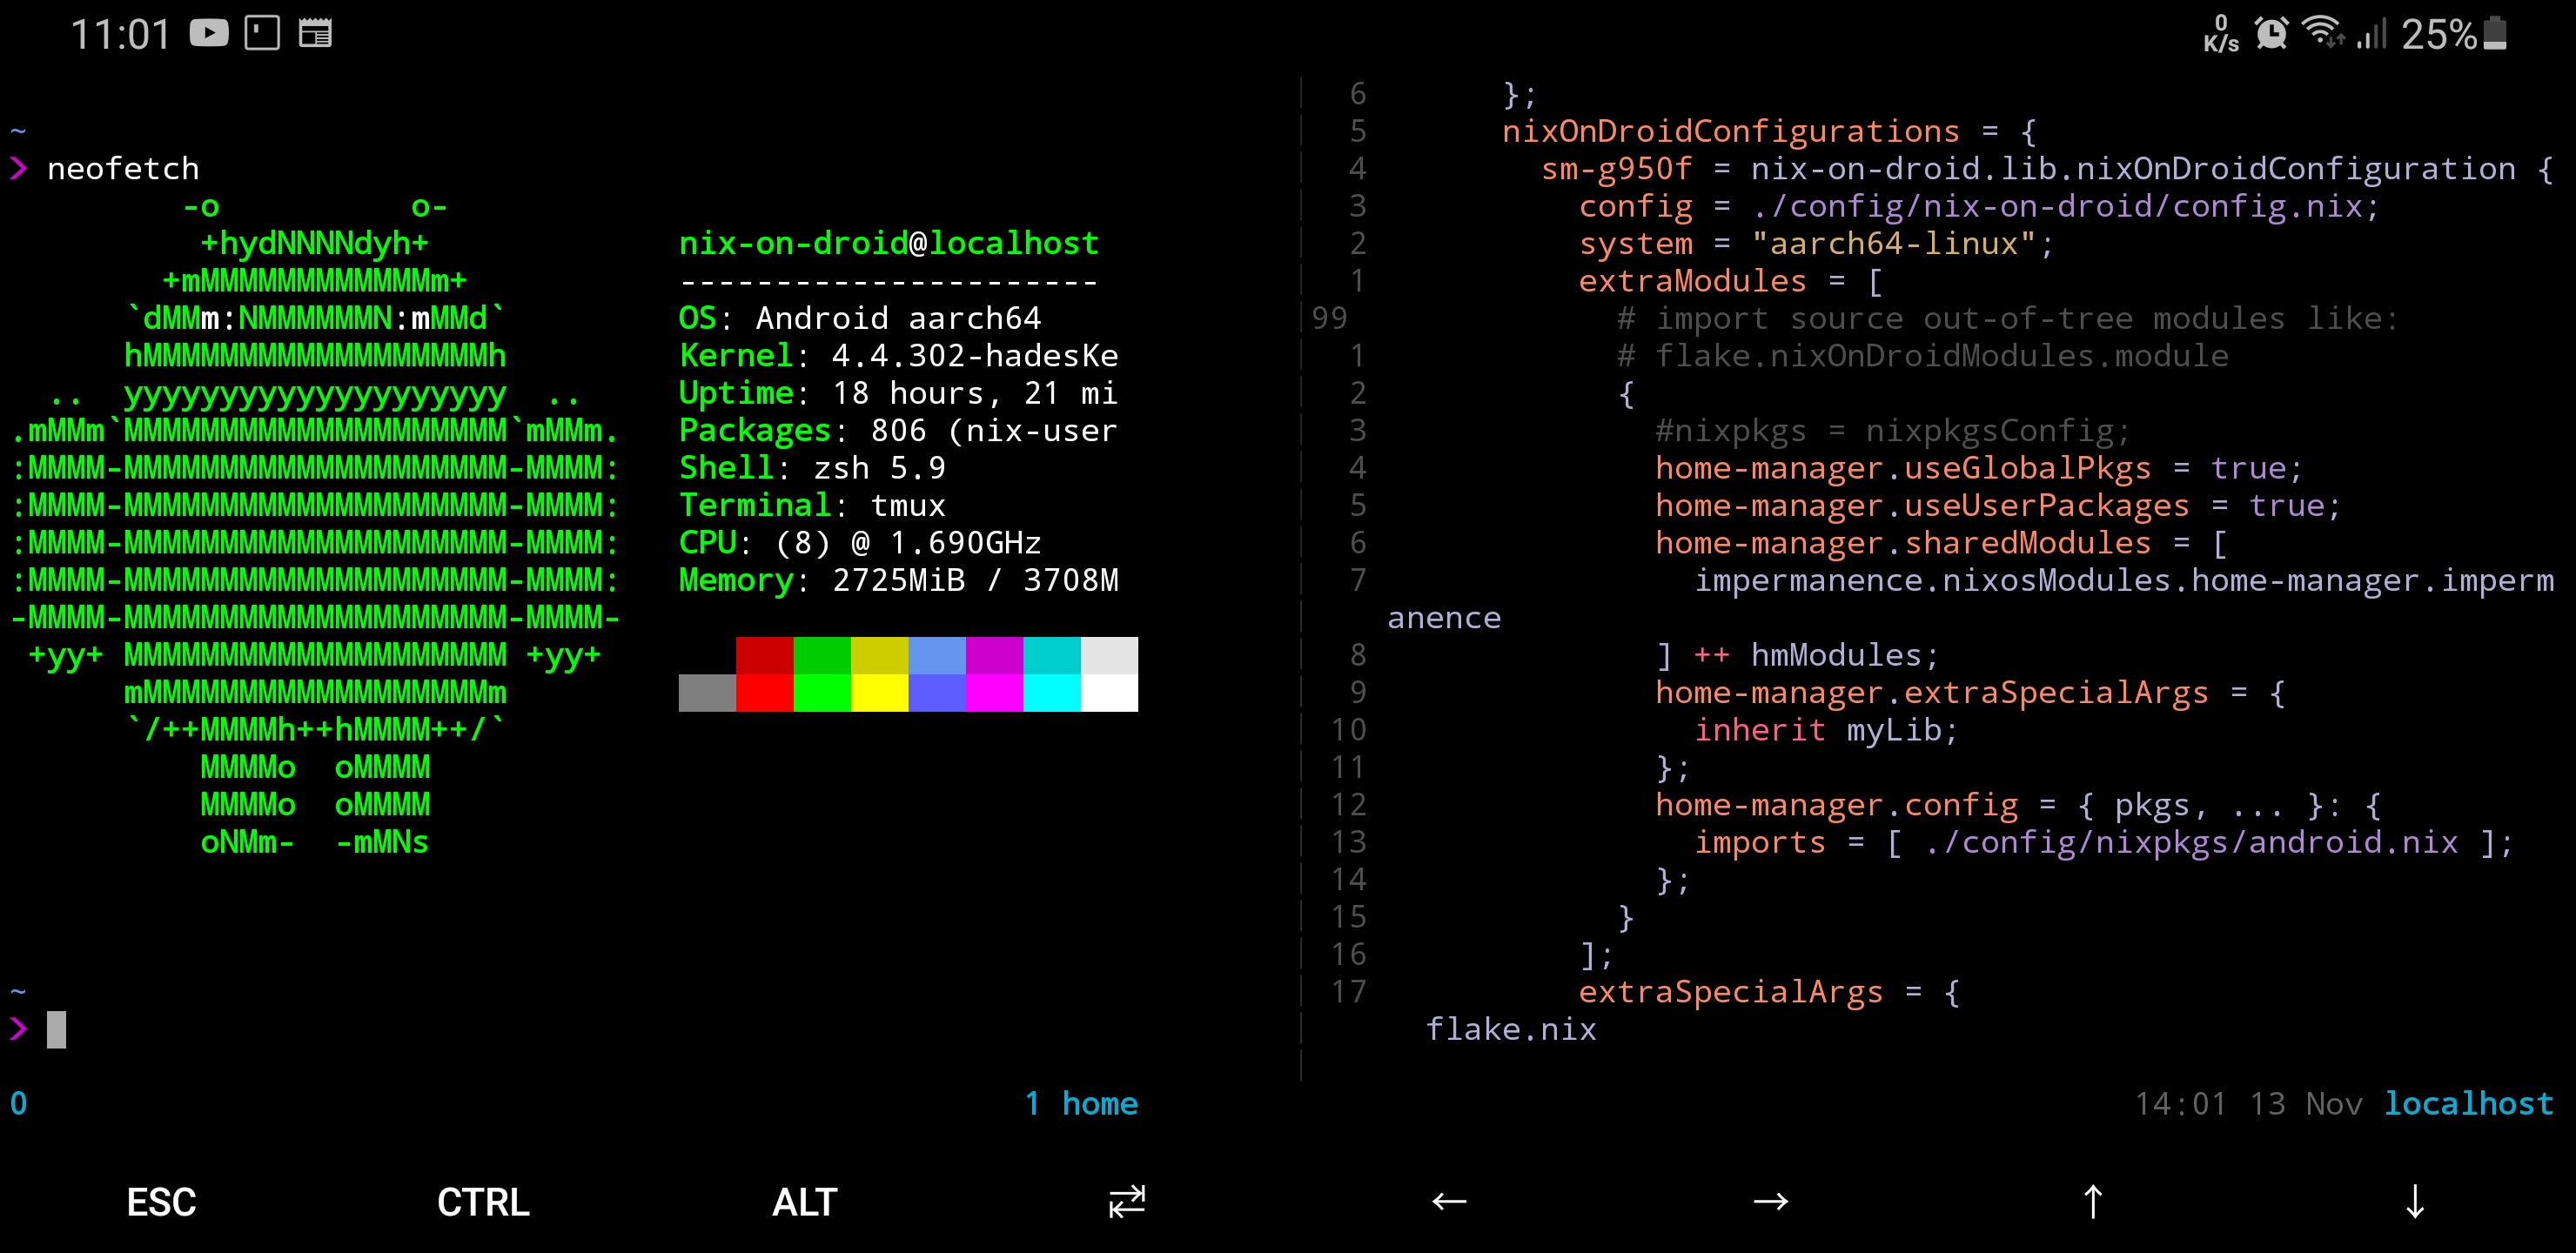Tap the Wi-Fi status icon
This screenshot has width=2576, height=1253.
point(2323,33)
